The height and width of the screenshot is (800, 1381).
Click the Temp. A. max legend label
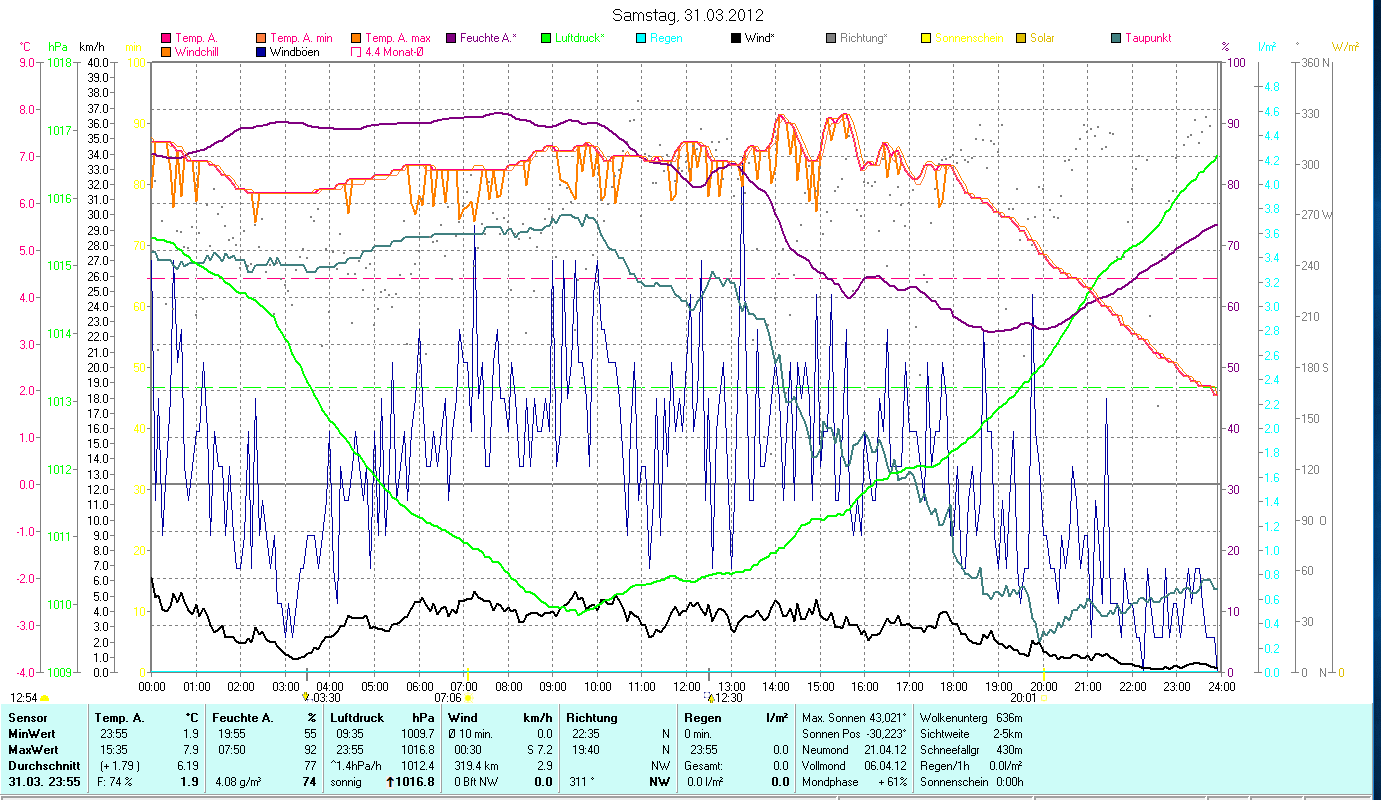tap(399, 38)
